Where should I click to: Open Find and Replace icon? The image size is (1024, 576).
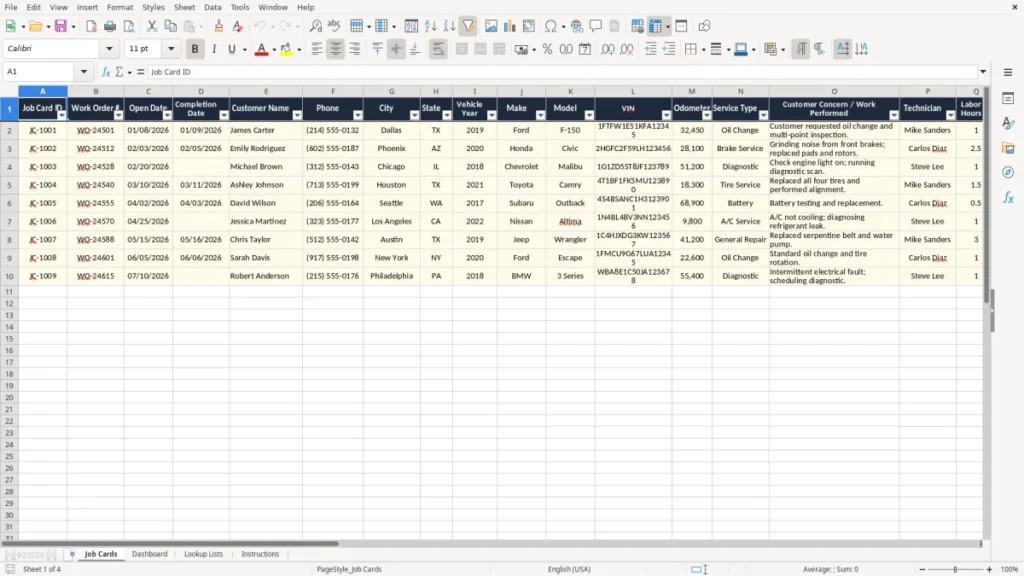click(315, 26)
